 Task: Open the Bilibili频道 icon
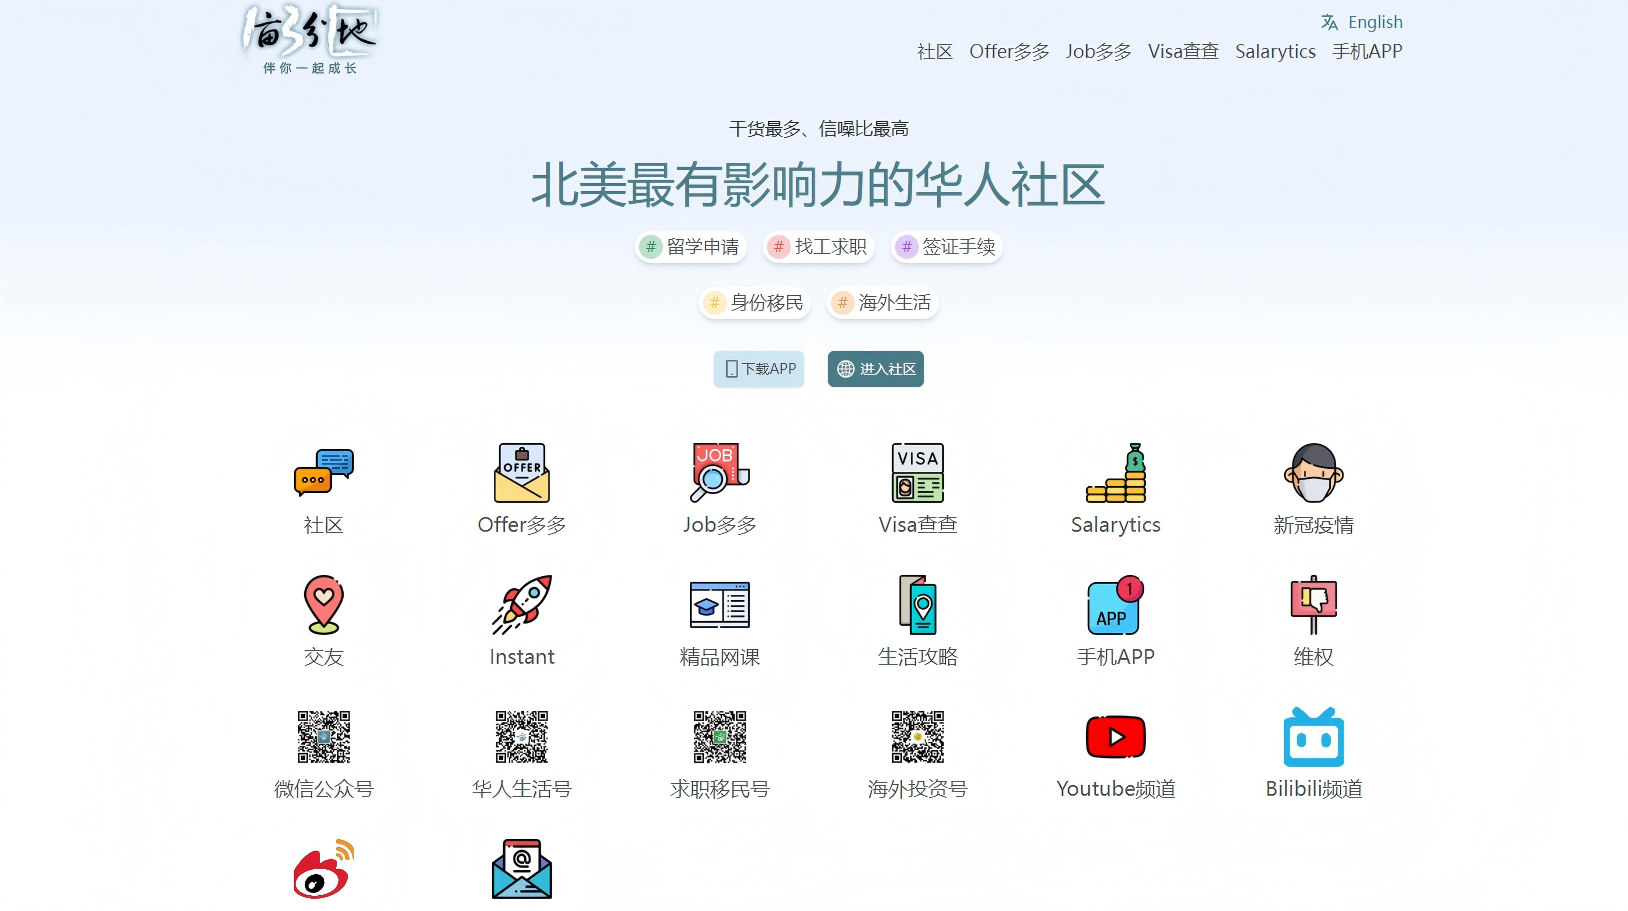(x=1313, y=737)
